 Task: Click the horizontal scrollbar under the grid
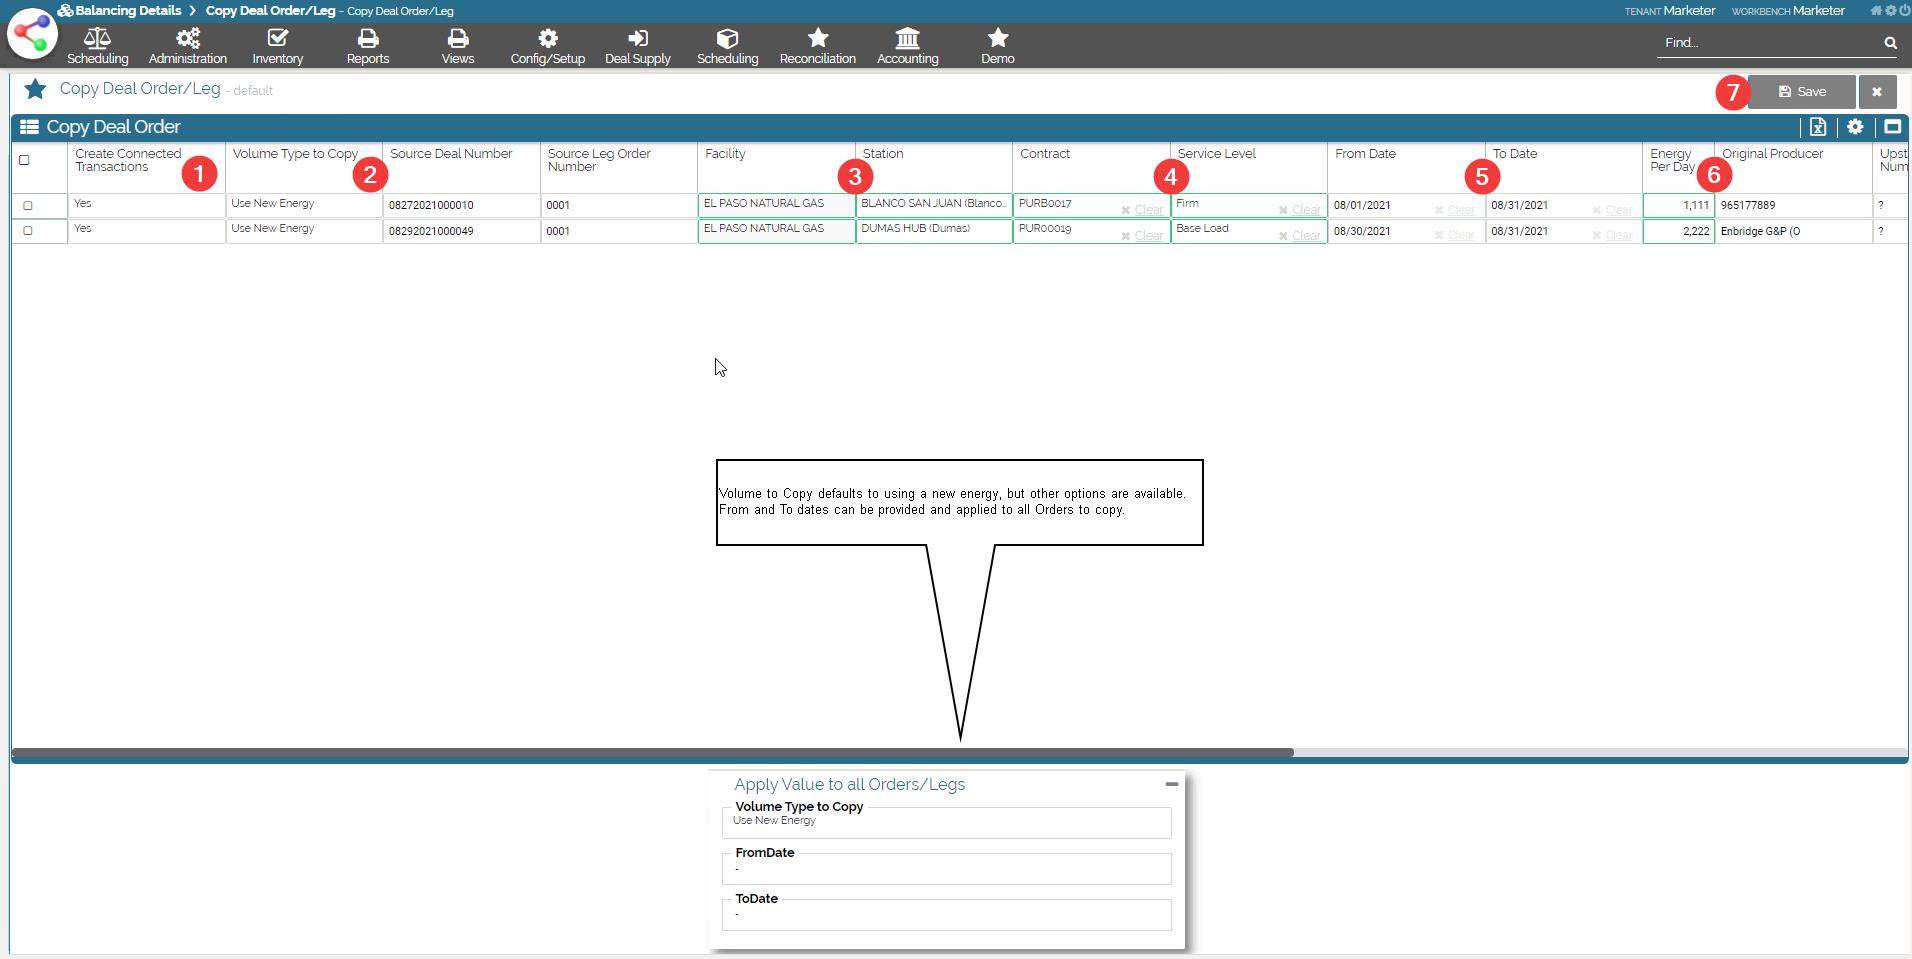[x=652, y=752]
